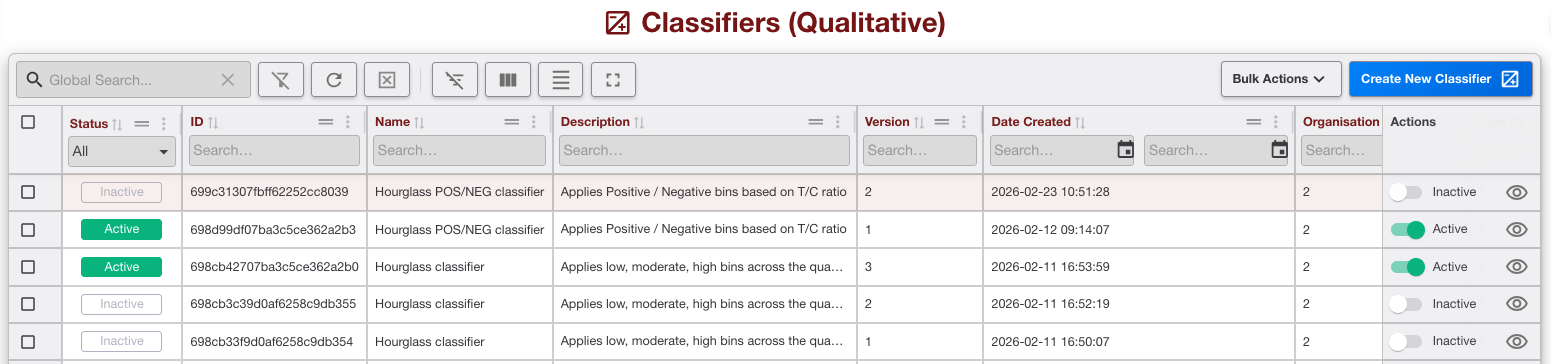Click the Create New Classifier button
Image resolution: width=1551 pixels, height=364 pixels.
(x=1440, y=79)
